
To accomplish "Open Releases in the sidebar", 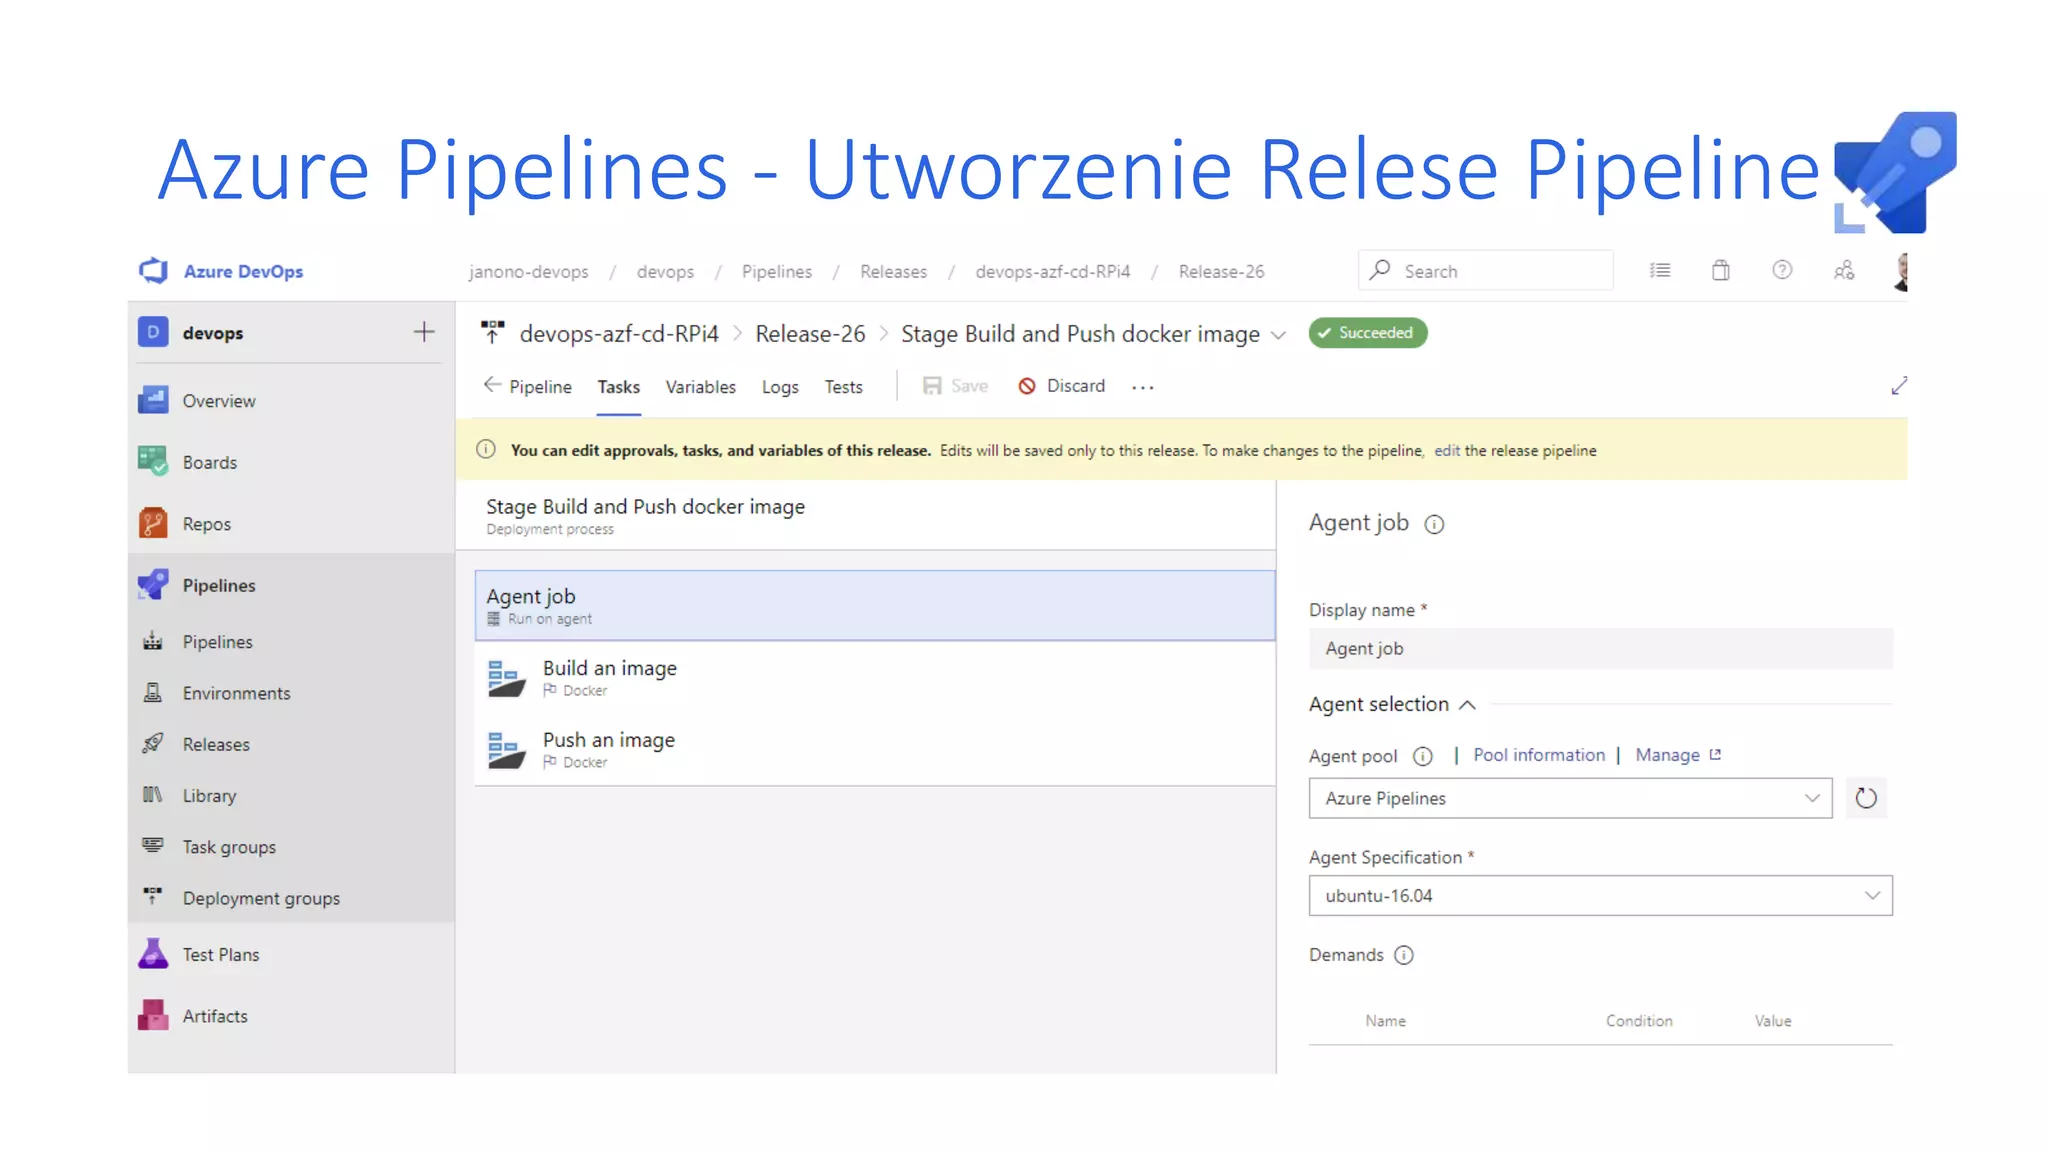I will 216,744.
